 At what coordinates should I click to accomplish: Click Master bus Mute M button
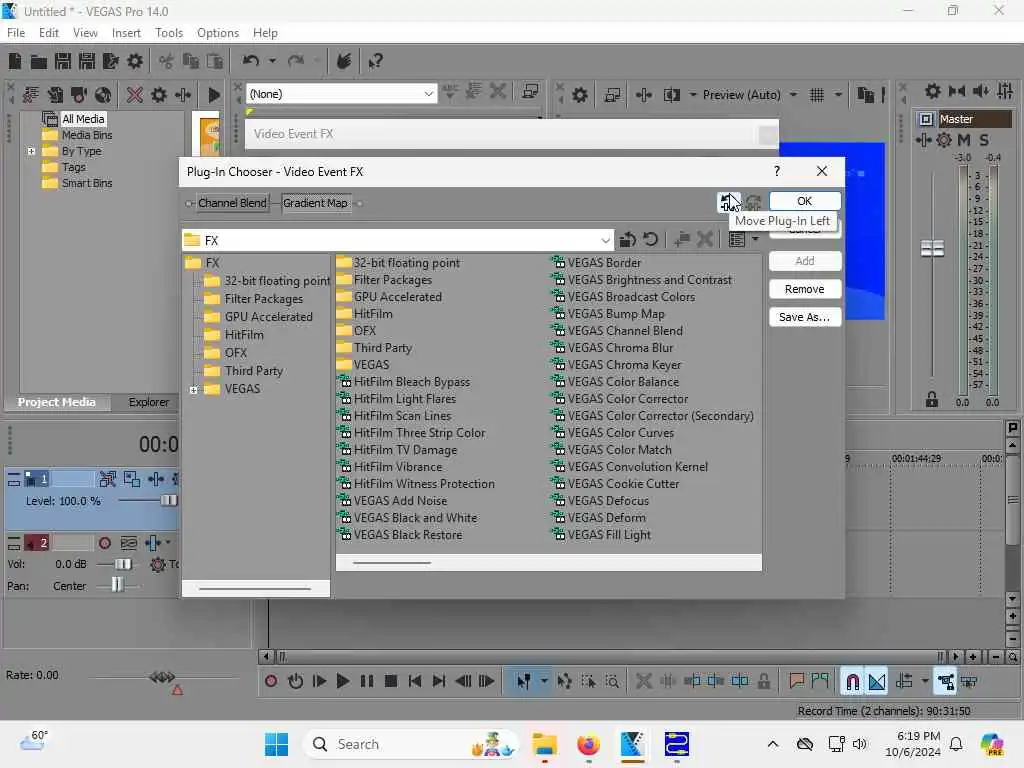(x=964, y=140)
